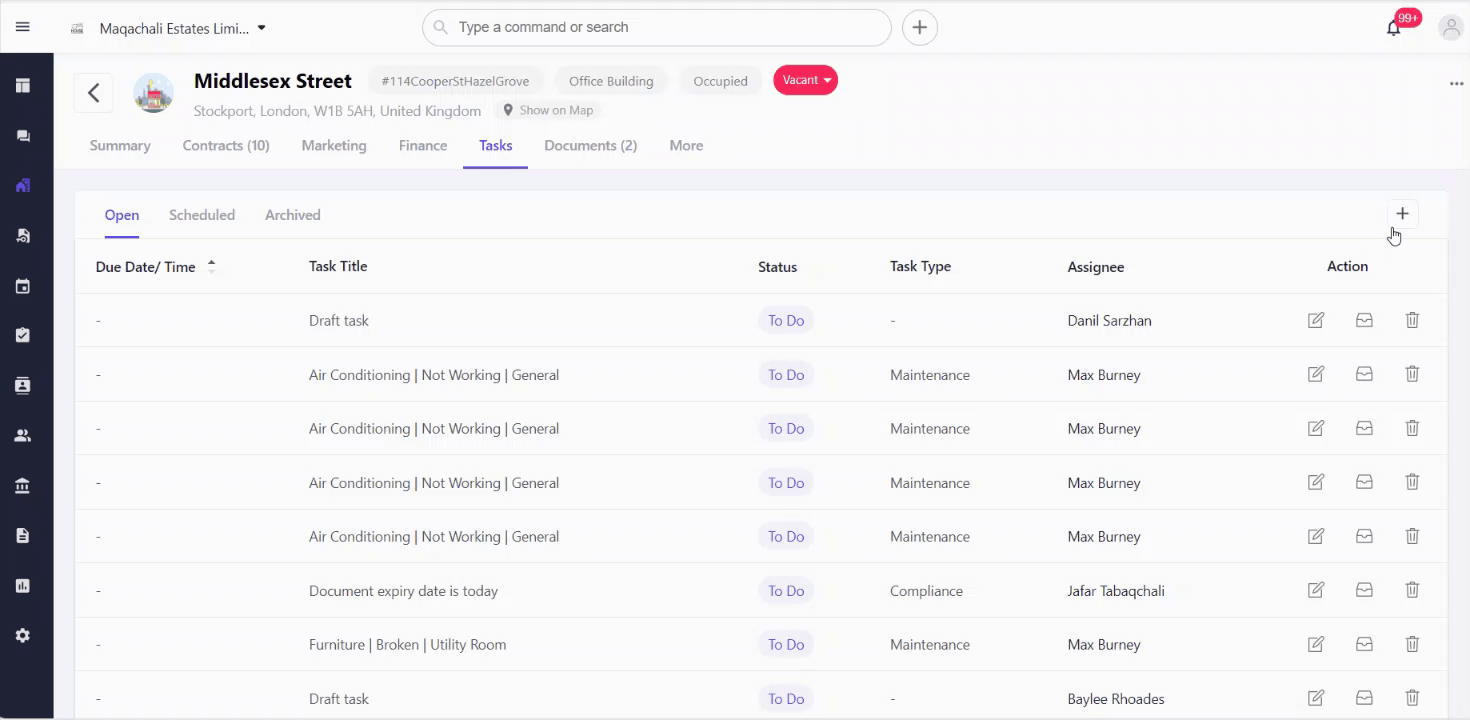This screenshot has height=720, width=1470.
Task: Click the #114CooperStHazelGrove tag
Action: 455,81
